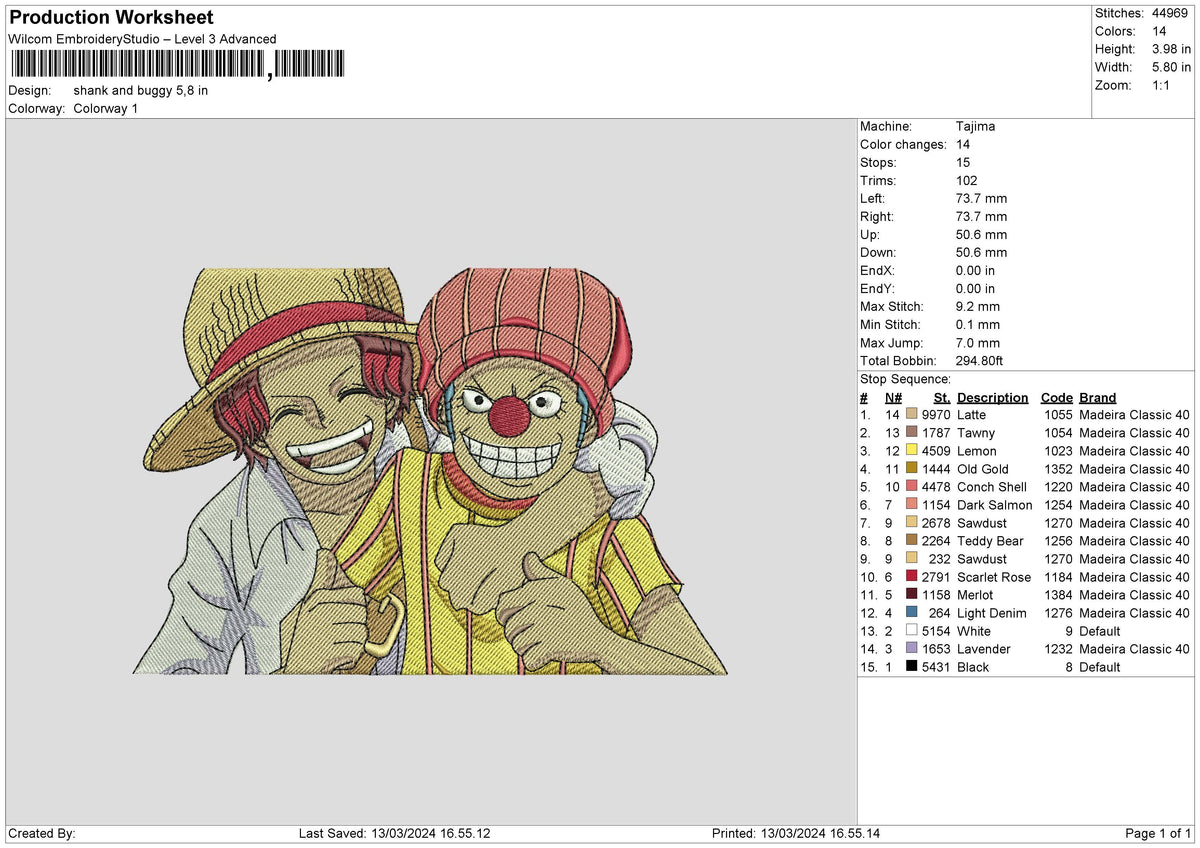The width and height of the screenshot is (1200, 848).
Task: Click the stitches value 44969
Action: click(1170, 13)
